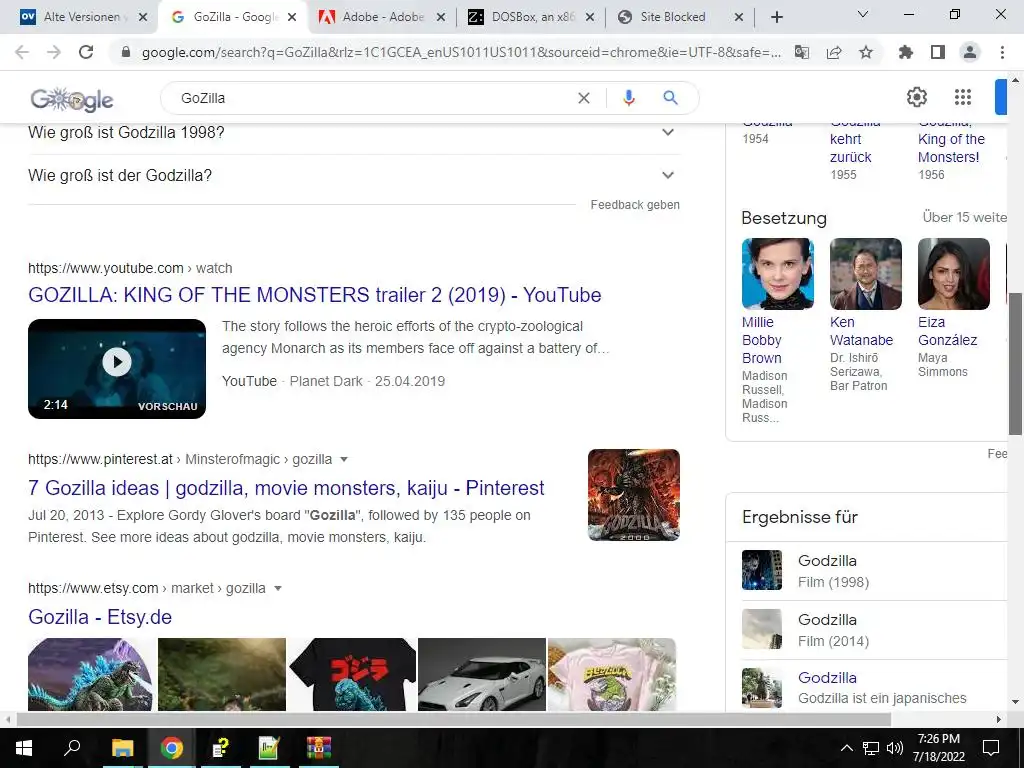View site info padlock icon

pos(126,52)
